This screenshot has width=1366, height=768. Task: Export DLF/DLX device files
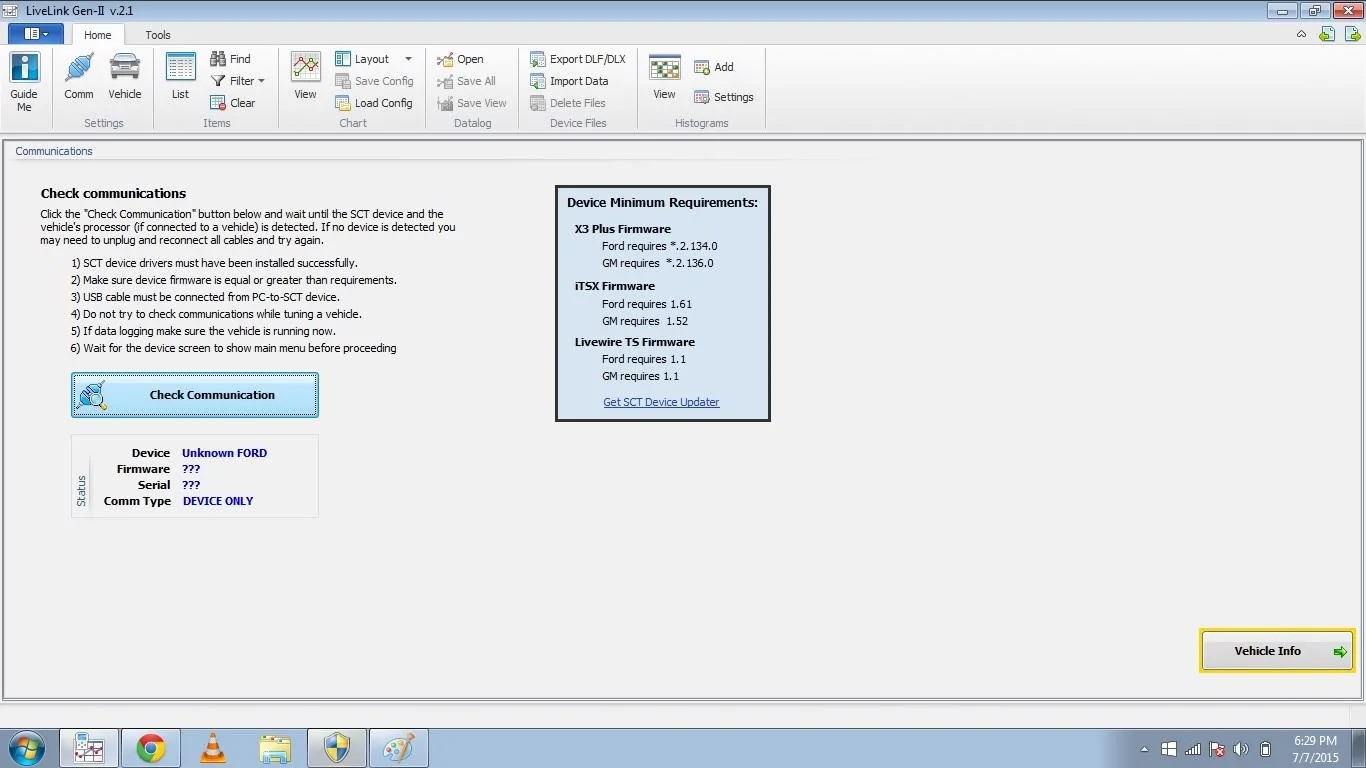pyautogui.click(x=578, y=59)
